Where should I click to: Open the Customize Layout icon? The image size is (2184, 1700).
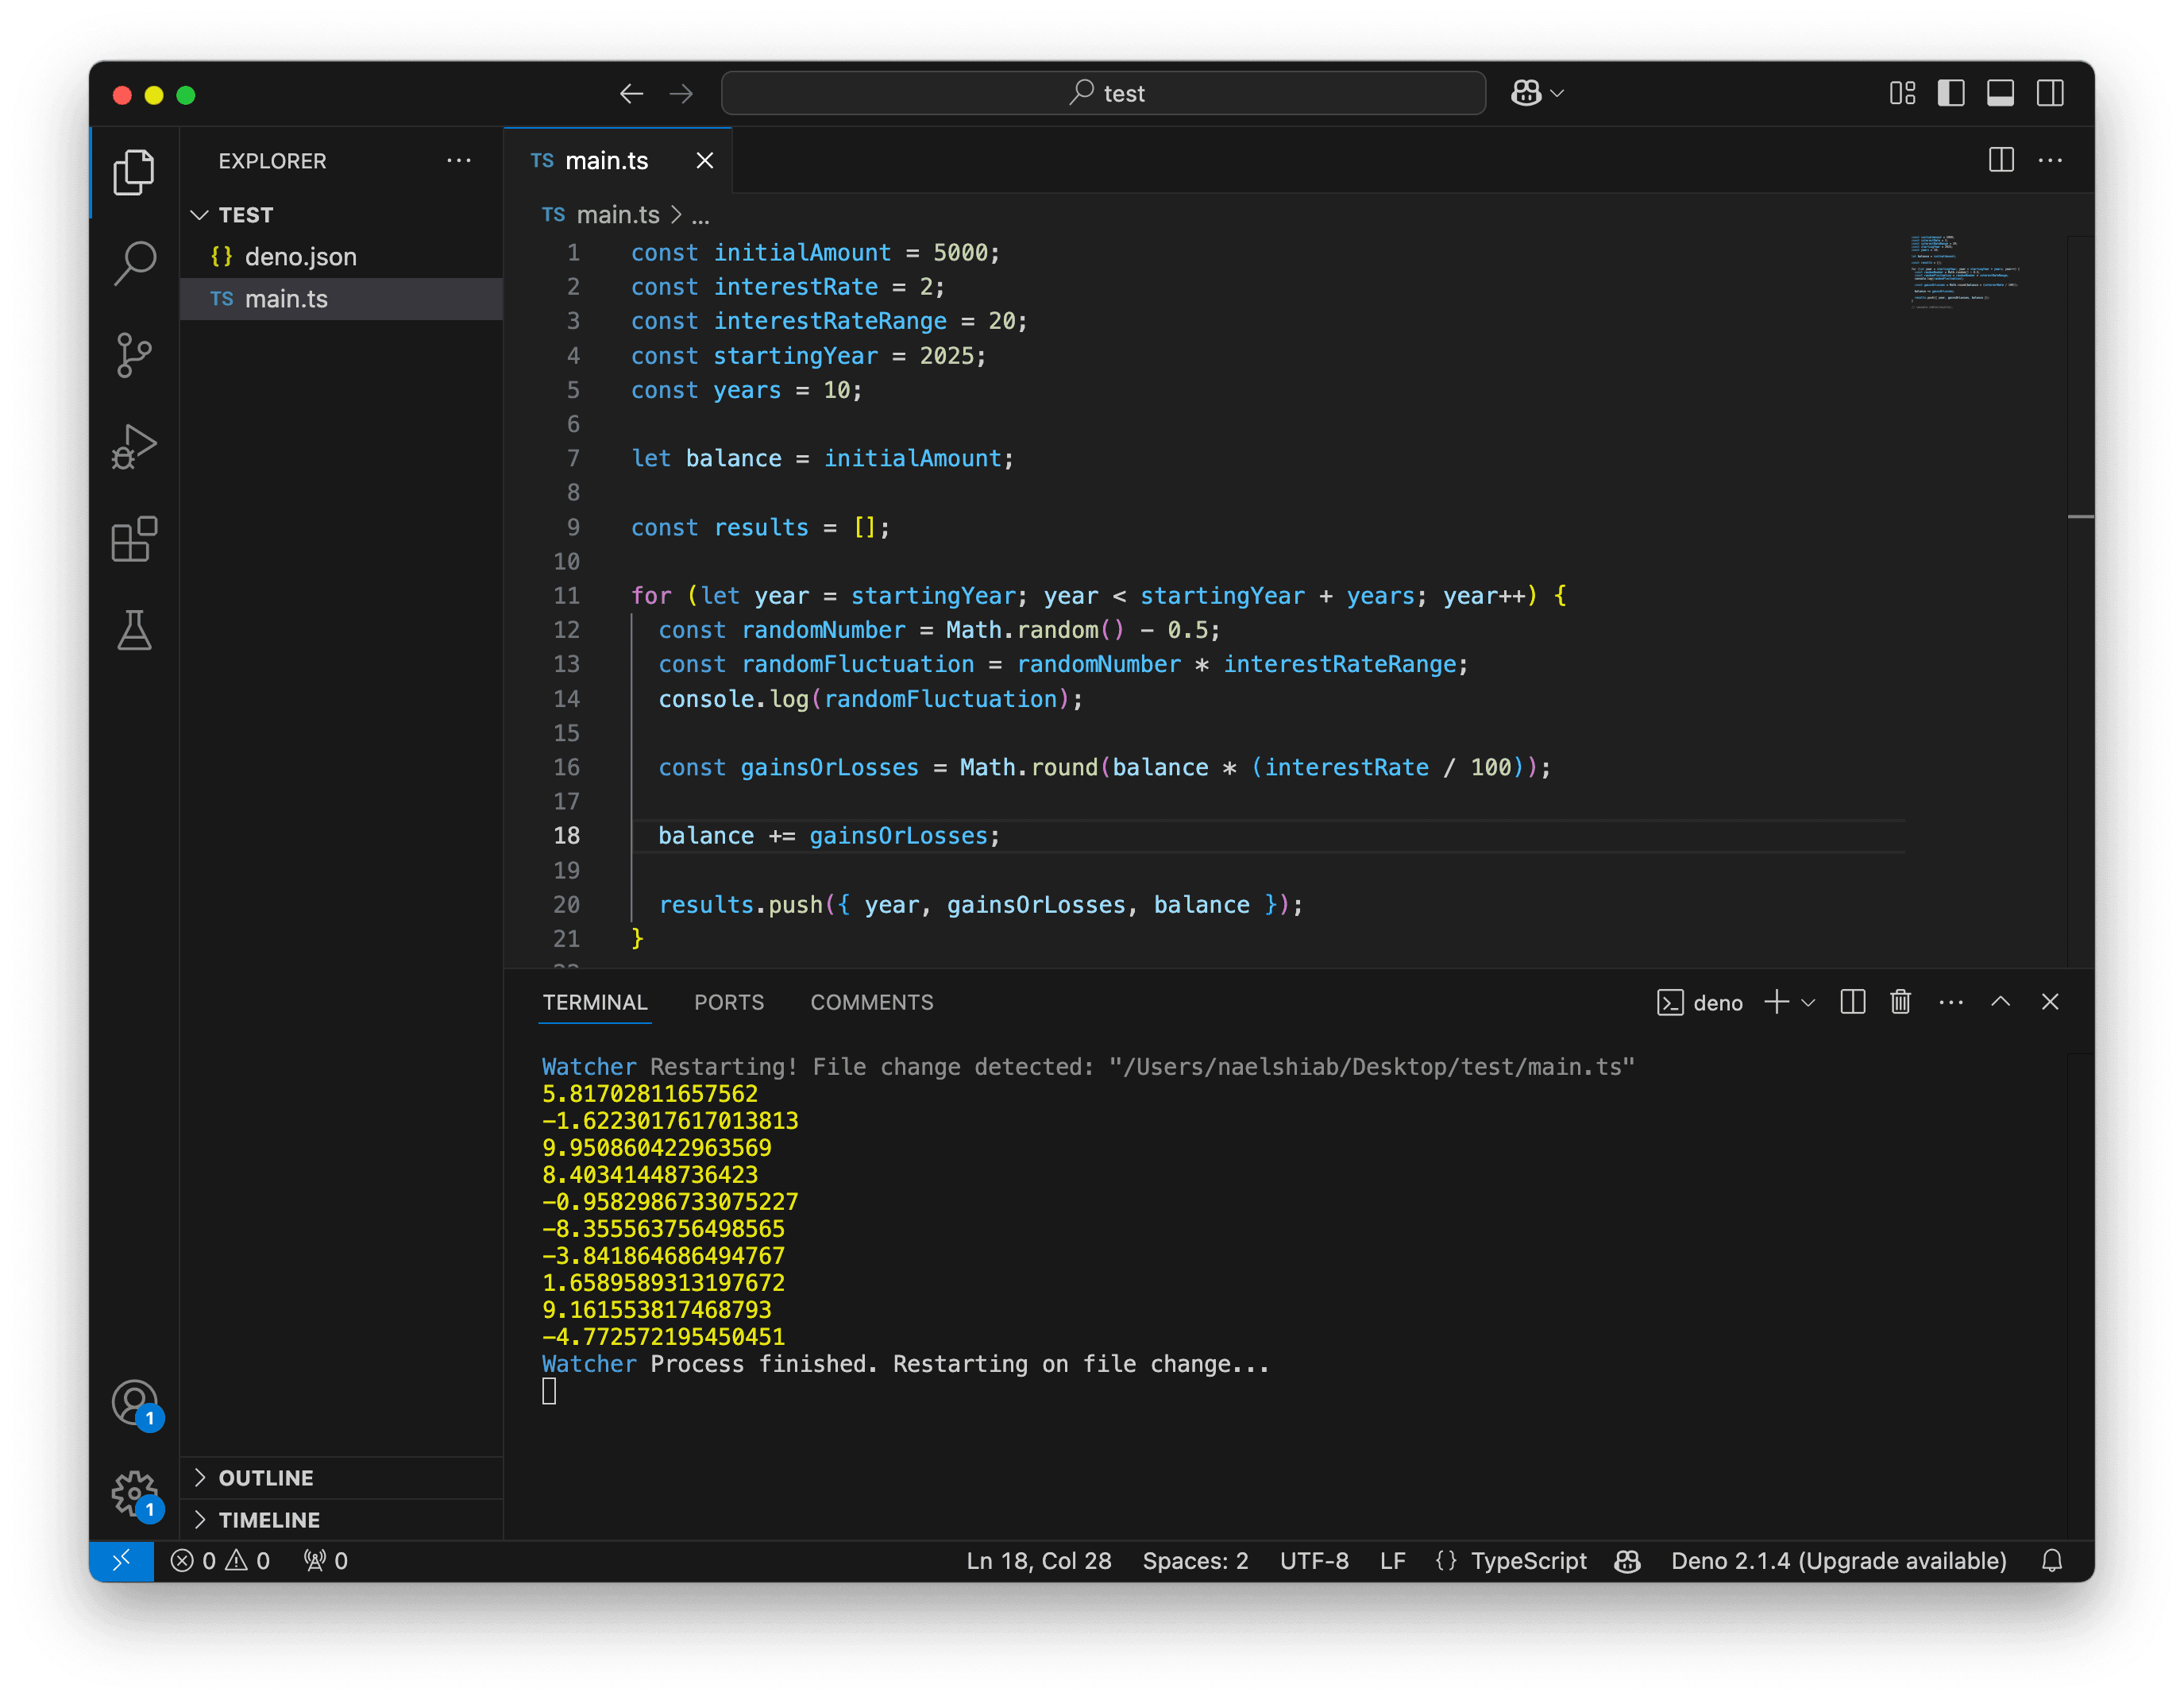(x=1902, y=94)
